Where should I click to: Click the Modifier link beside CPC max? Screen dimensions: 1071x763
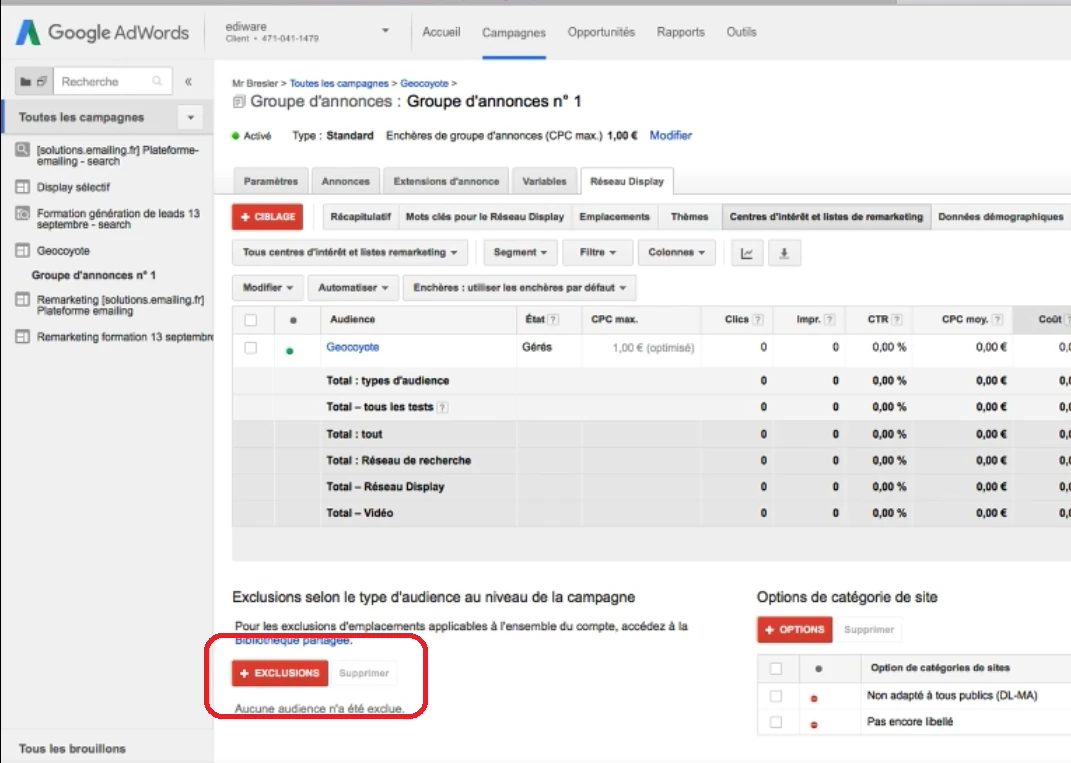tap(670, 135)
